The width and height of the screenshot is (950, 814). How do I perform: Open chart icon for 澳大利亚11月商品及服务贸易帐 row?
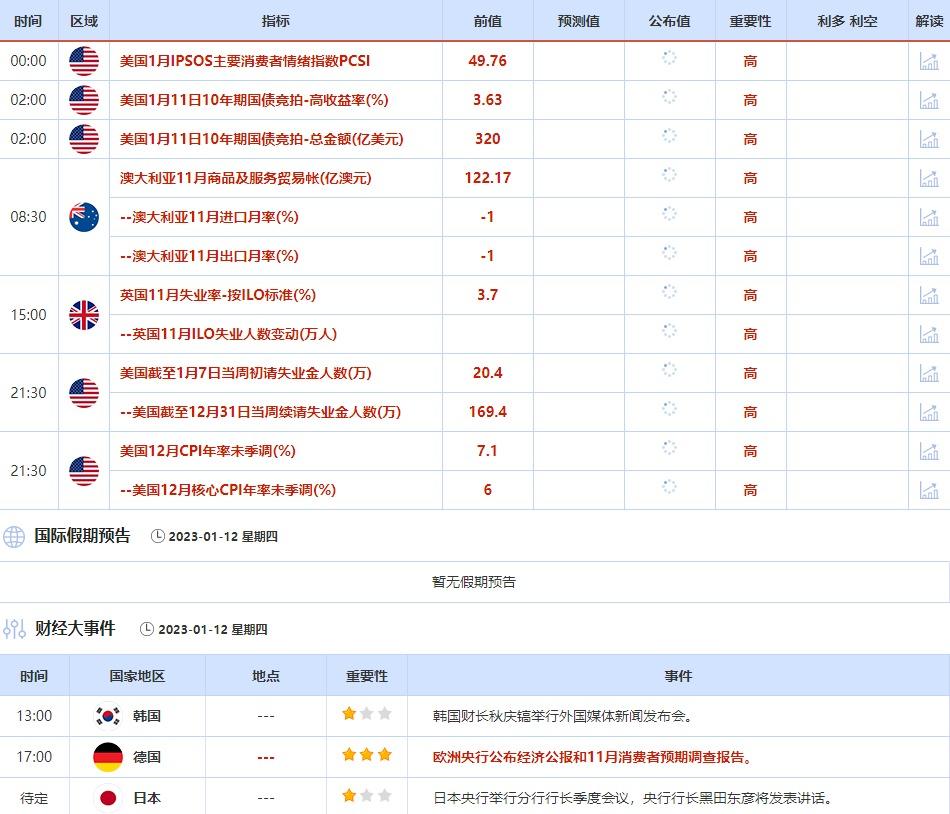[x=928, y=178]
